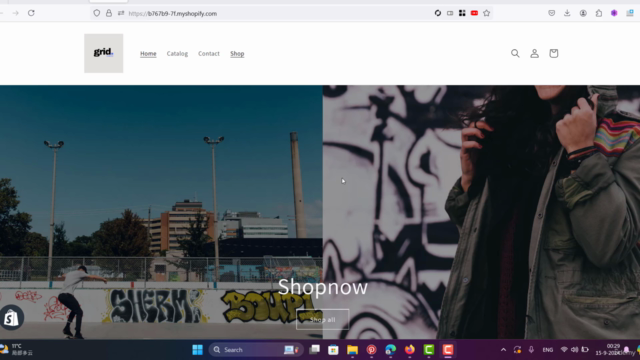Click the ENG language indicator
The image size is (640, 360).
(548, 350)
